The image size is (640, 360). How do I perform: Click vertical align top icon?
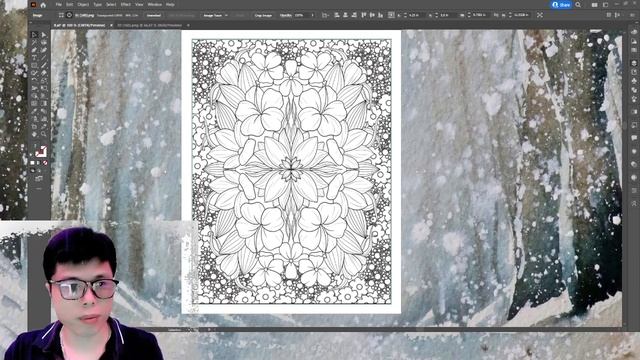pos(364,15)
